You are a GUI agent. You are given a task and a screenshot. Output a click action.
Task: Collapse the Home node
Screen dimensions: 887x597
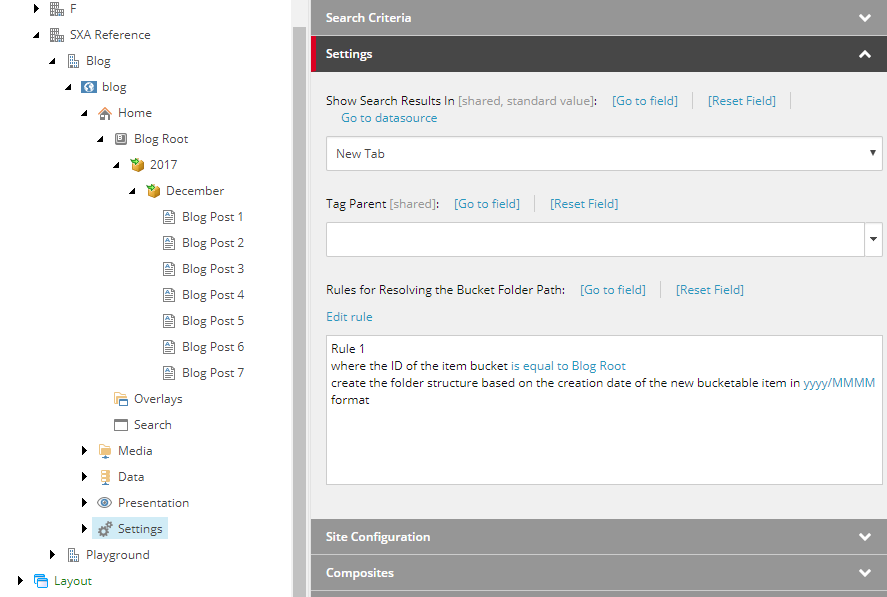pos(84,113)
